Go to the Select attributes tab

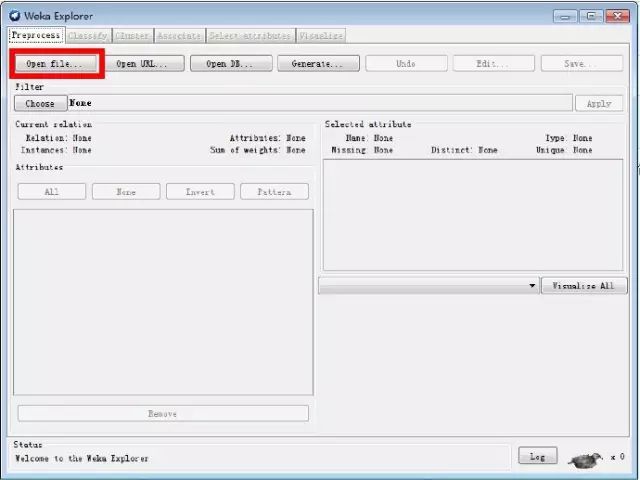point(251,36)
